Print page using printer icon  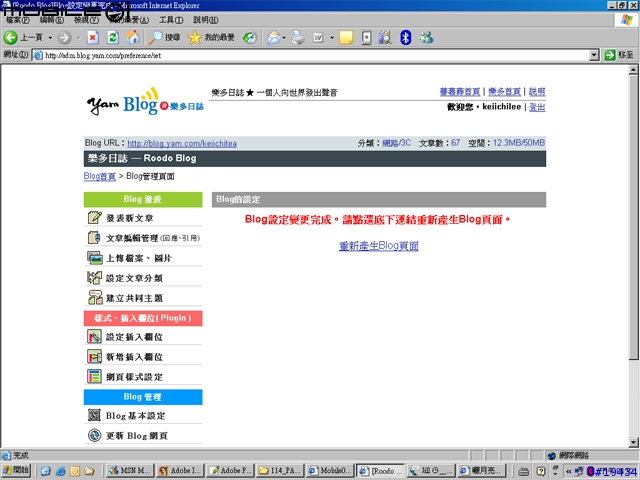click(298, 38)
